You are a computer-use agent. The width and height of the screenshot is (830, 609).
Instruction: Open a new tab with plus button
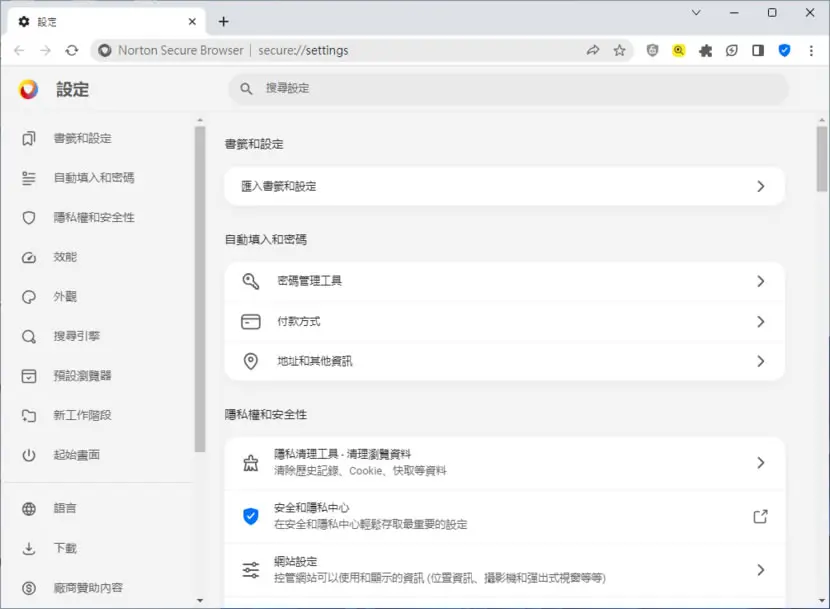tap(223, 22)
